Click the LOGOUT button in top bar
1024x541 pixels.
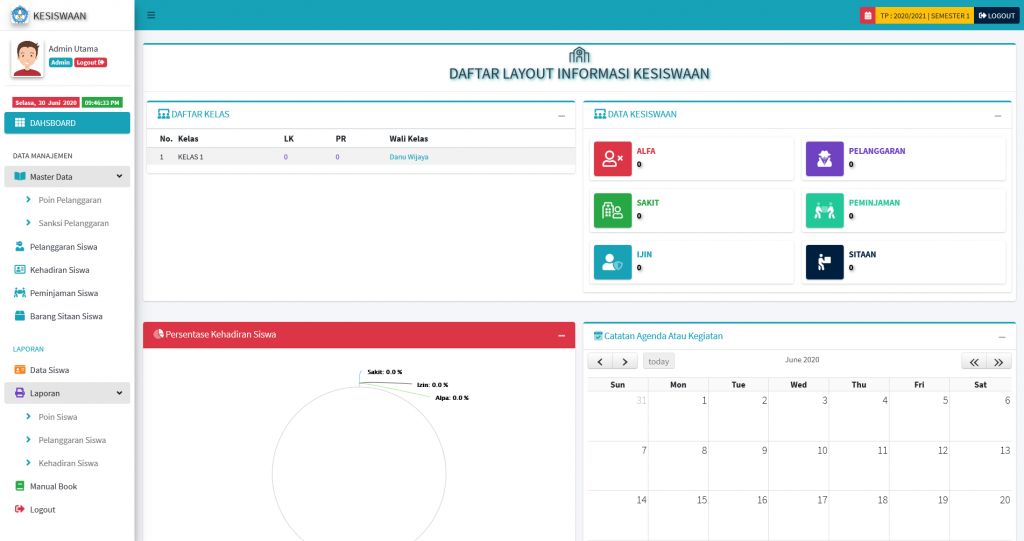997,16
